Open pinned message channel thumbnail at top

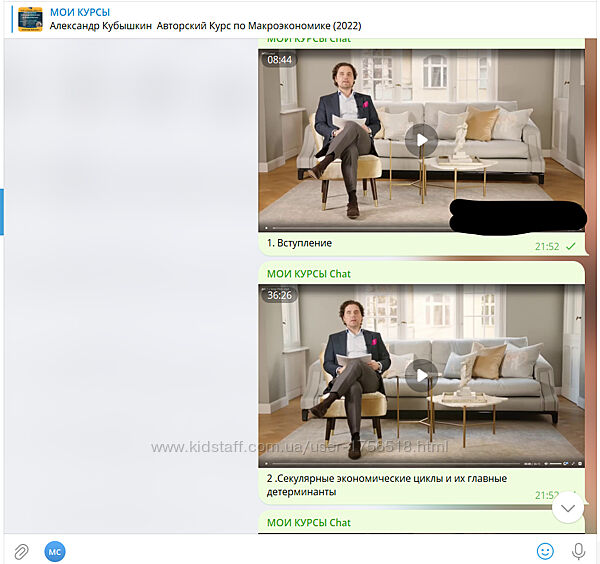[30, 19]
